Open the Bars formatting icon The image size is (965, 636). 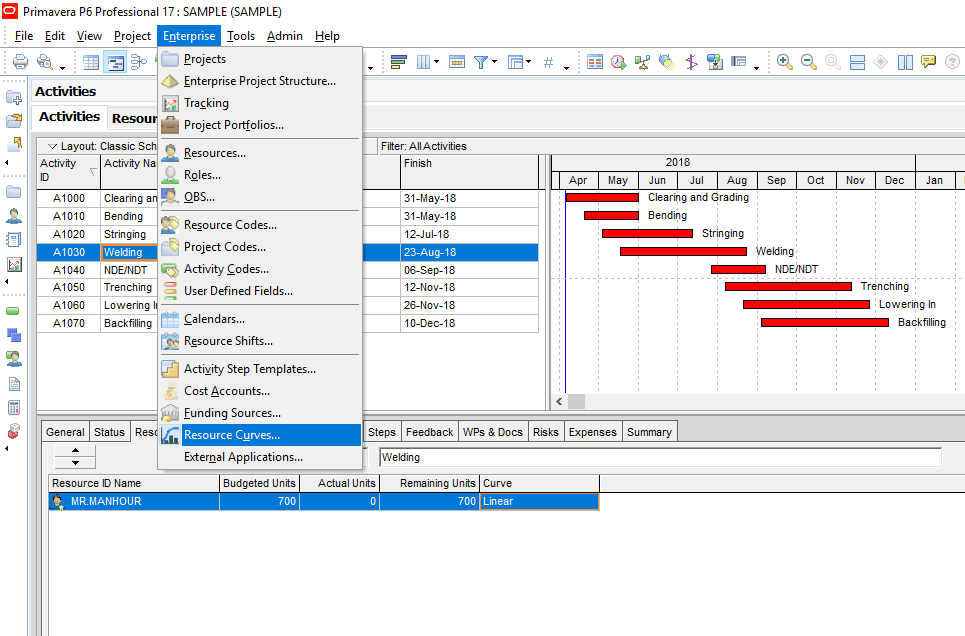(399, 62)
